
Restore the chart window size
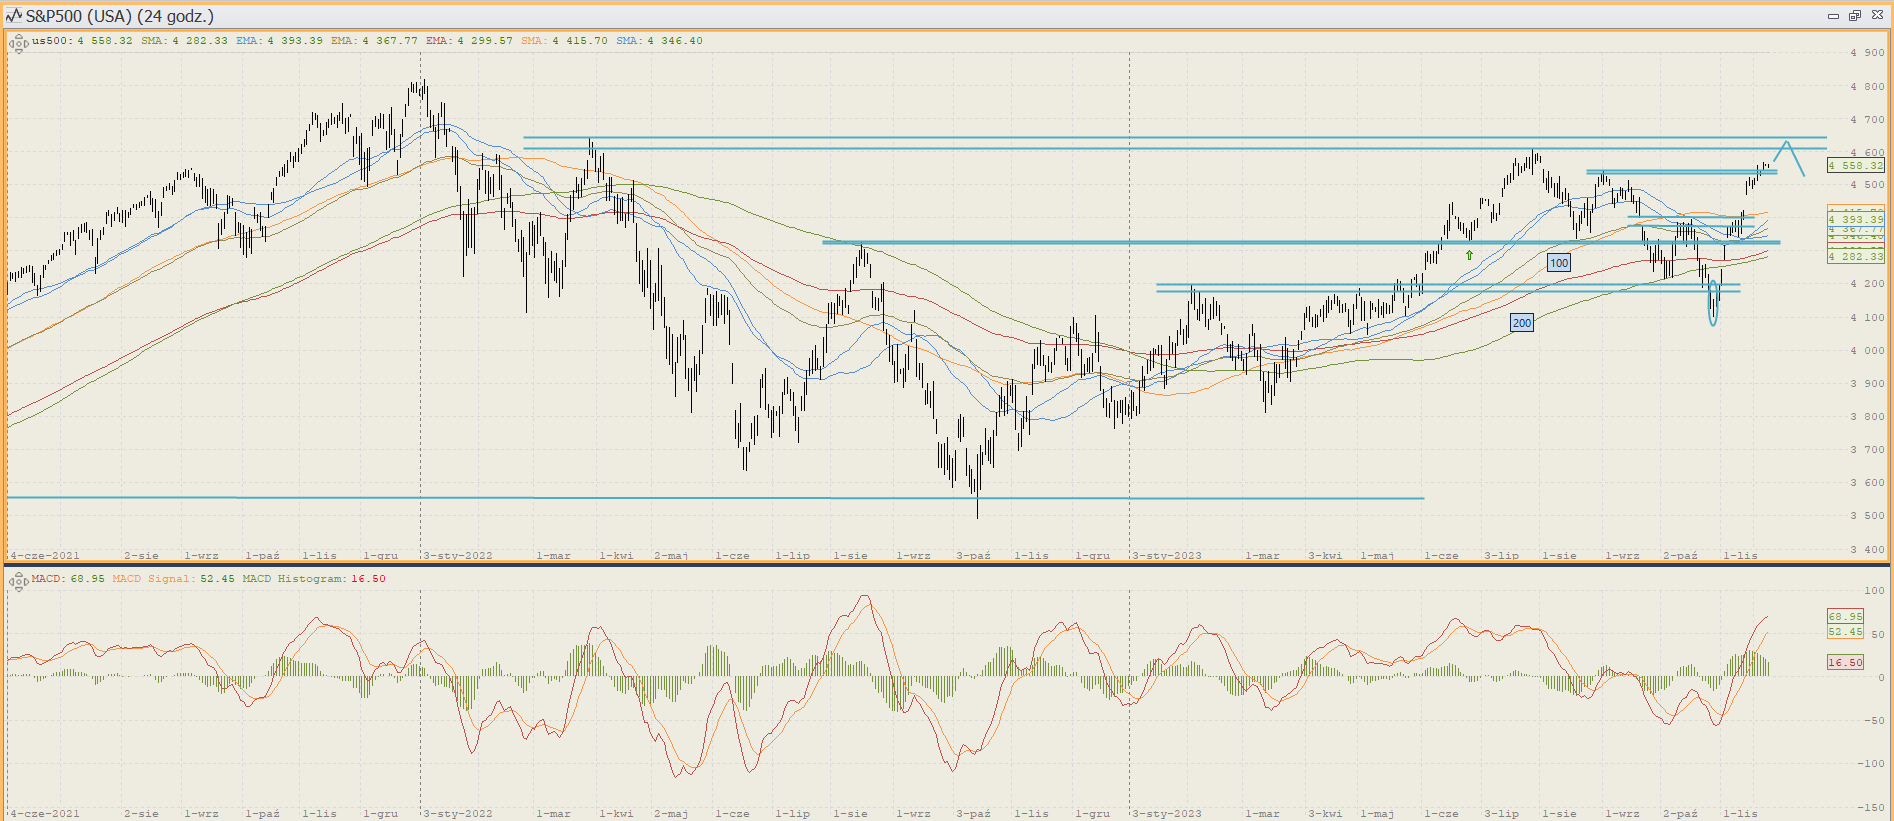coord(1855,16)
